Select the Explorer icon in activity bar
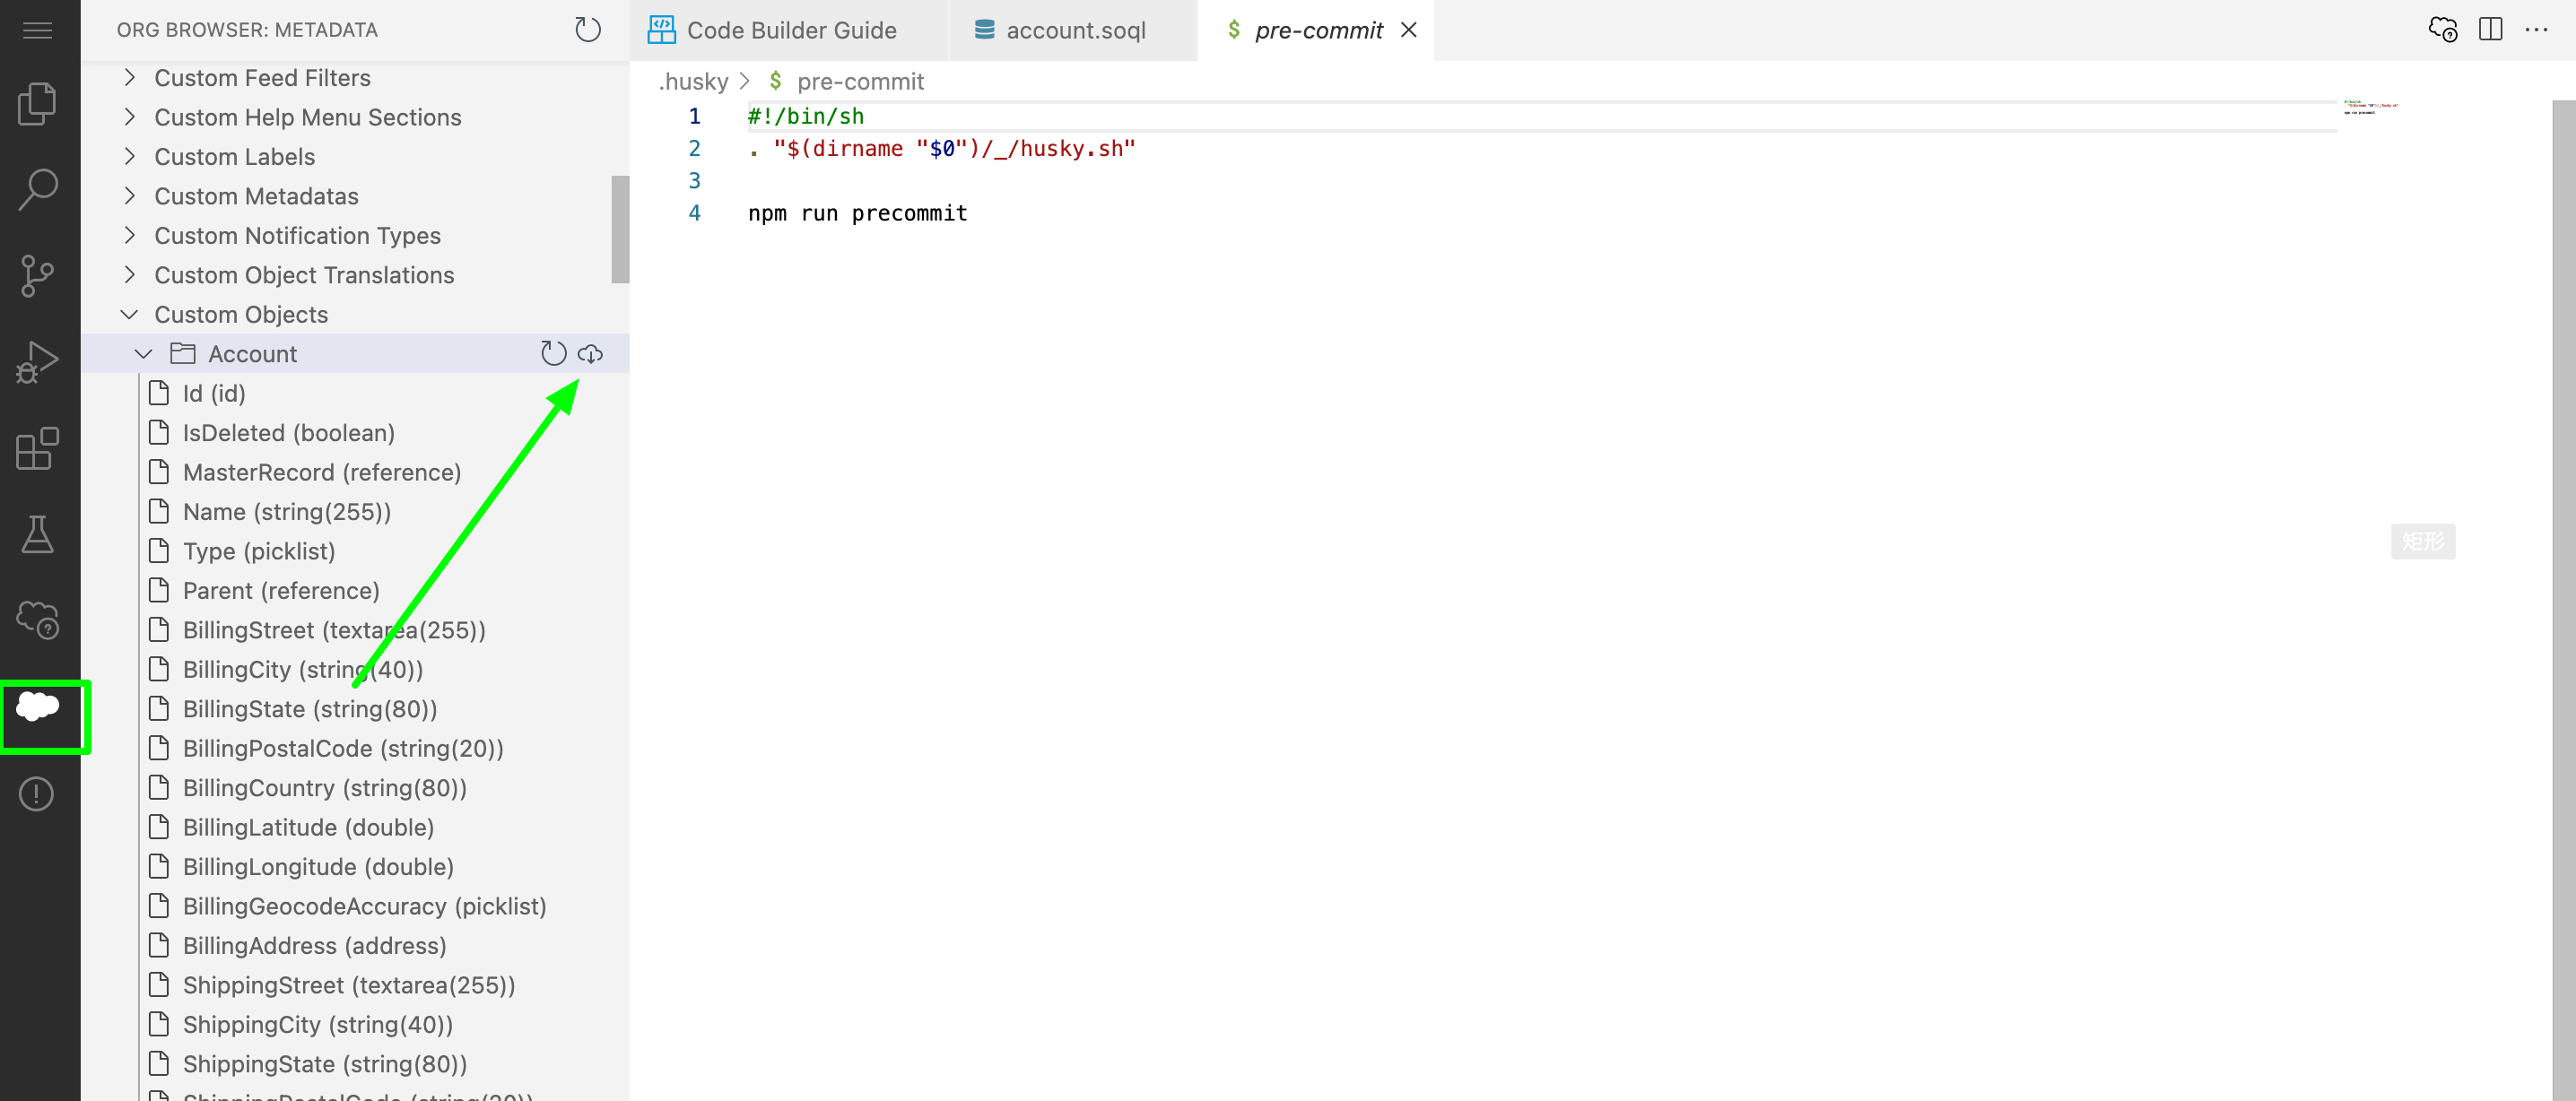The height and width of the screenshot is (1101, 2576). [37, 103]
